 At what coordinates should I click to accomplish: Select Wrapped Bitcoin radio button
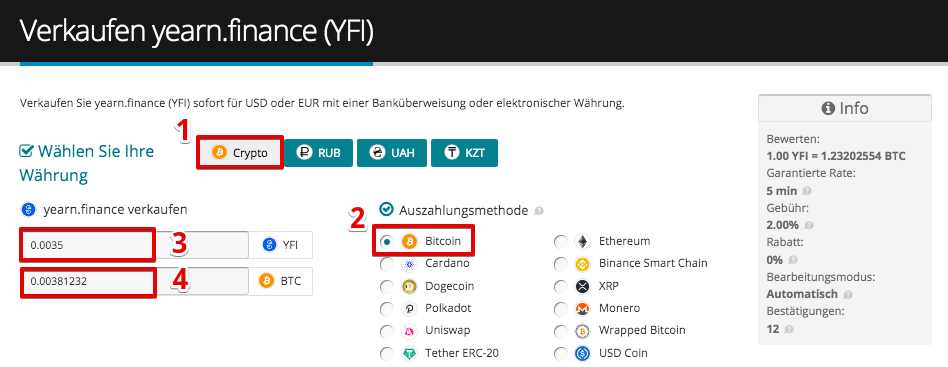tap(561, 331)
